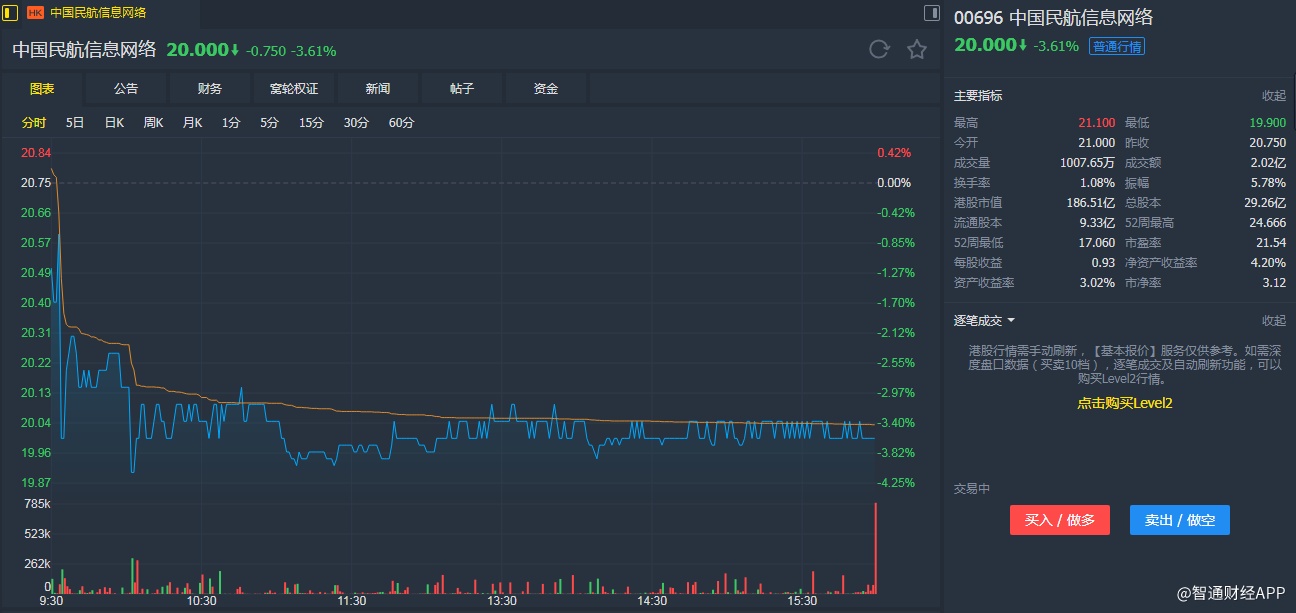Click the 买入 / 做多 button

coord(1060,520)
